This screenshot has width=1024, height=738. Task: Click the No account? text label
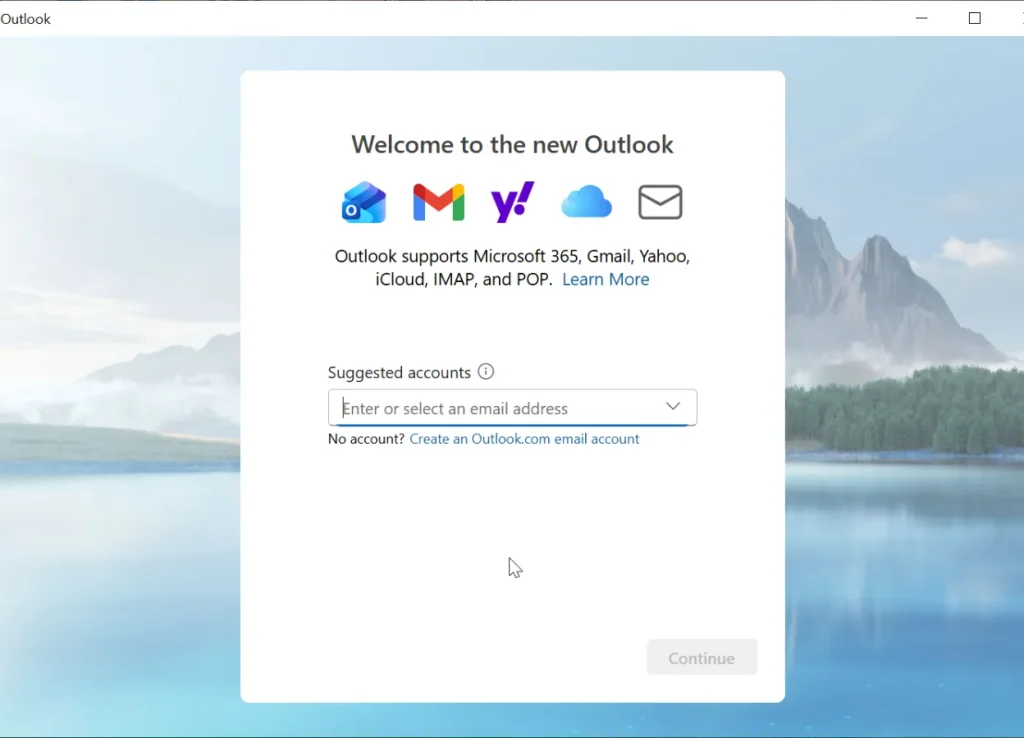(x=364, y=438)
